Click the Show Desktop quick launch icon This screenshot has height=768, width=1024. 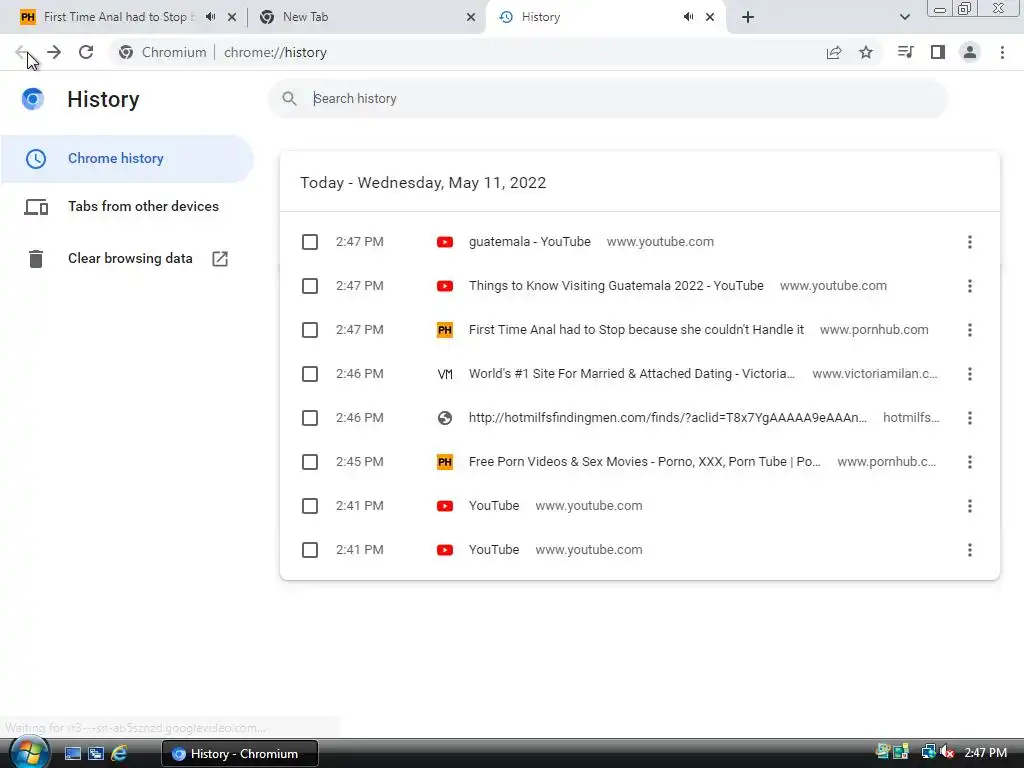(72, 754)
